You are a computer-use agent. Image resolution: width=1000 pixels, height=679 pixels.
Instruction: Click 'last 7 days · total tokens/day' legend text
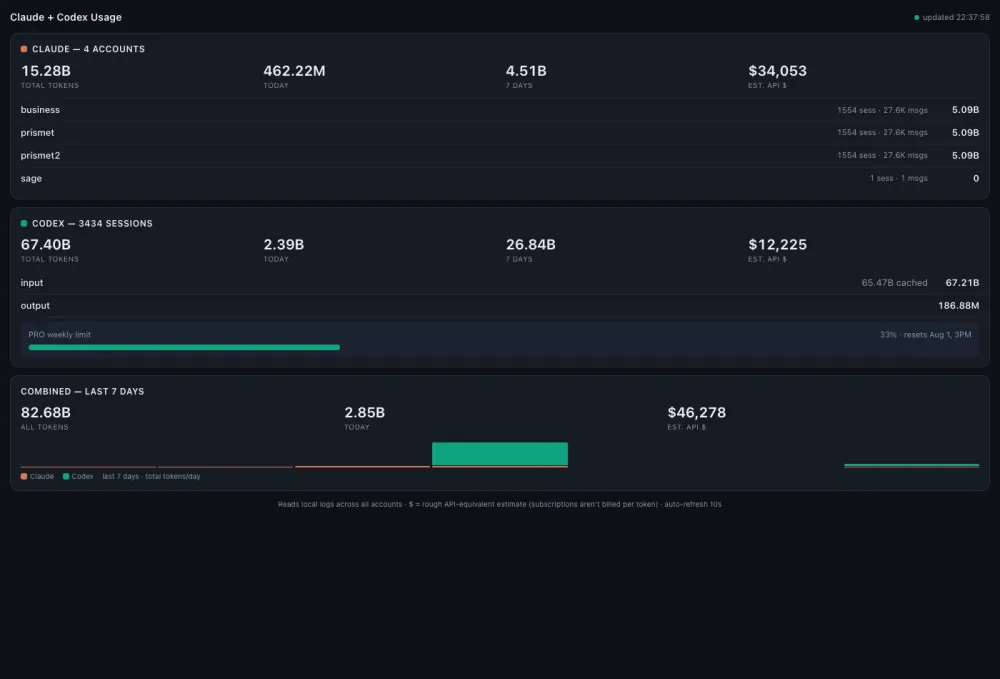point(151,476)
